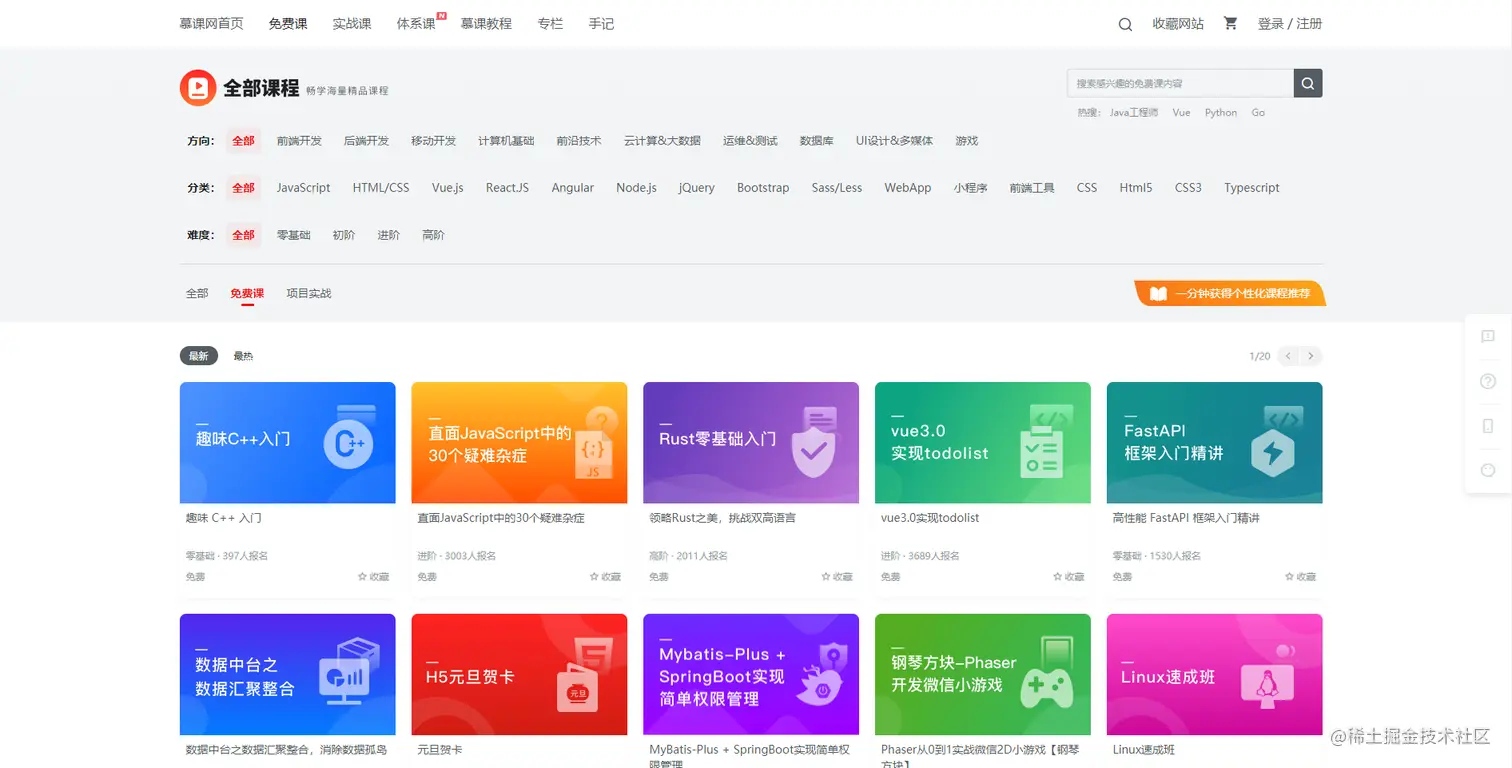Open the Linux速成班 course thumbnail

1215,674
